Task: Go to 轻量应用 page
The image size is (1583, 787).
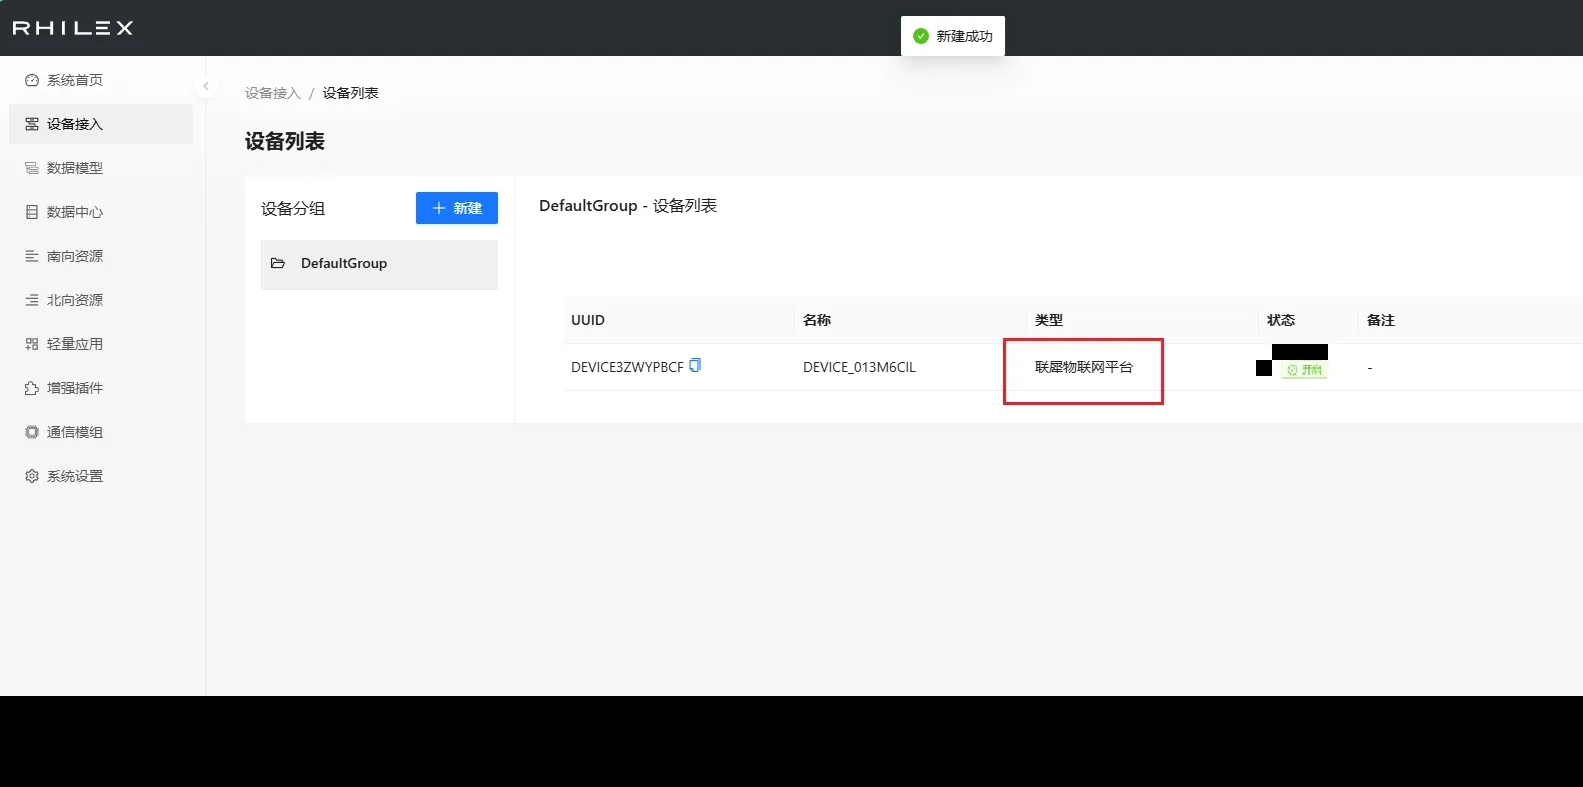Action: 74,344
